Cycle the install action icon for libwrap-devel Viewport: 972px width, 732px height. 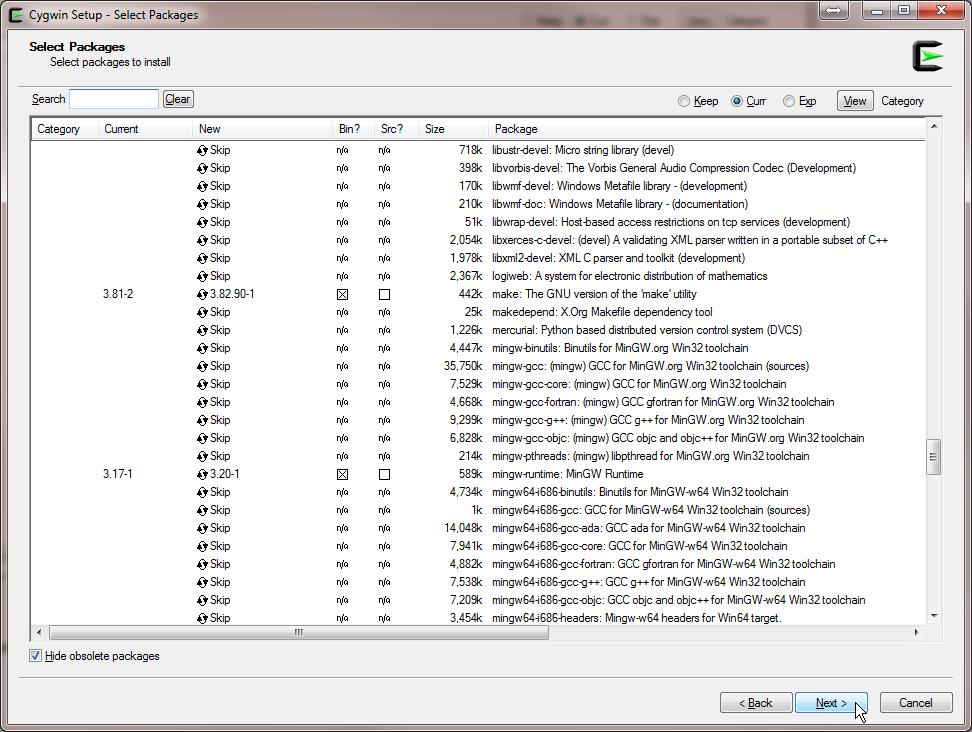[202, 222]
